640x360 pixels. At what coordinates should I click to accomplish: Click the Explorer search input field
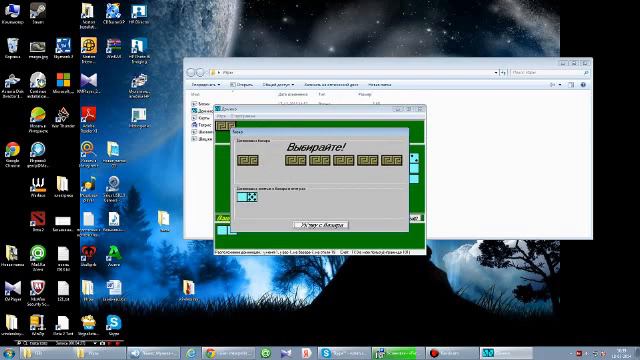549,73
